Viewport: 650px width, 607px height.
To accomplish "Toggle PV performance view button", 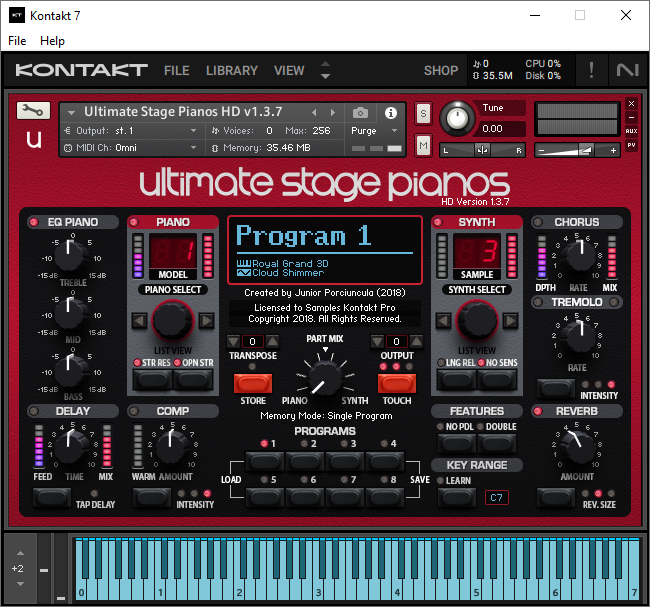I will [631, 145].
